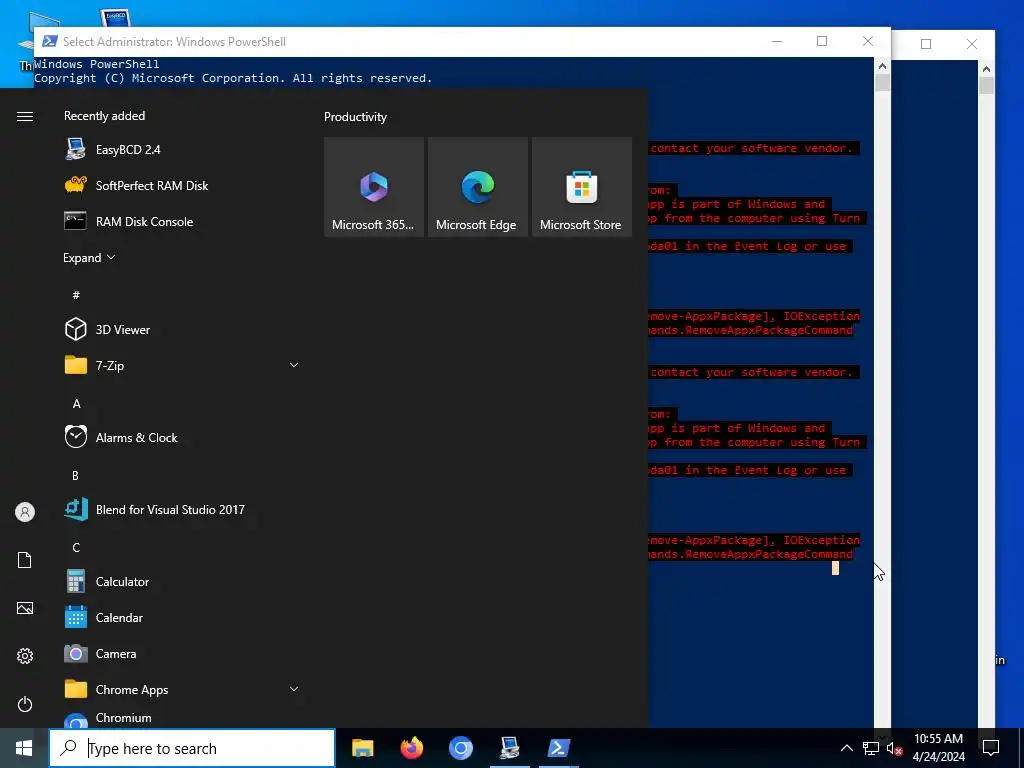Show hidden system tray icons
The width and height of the screenshot is (1024, 768).
pyautogui.click(x=846, y=748)
